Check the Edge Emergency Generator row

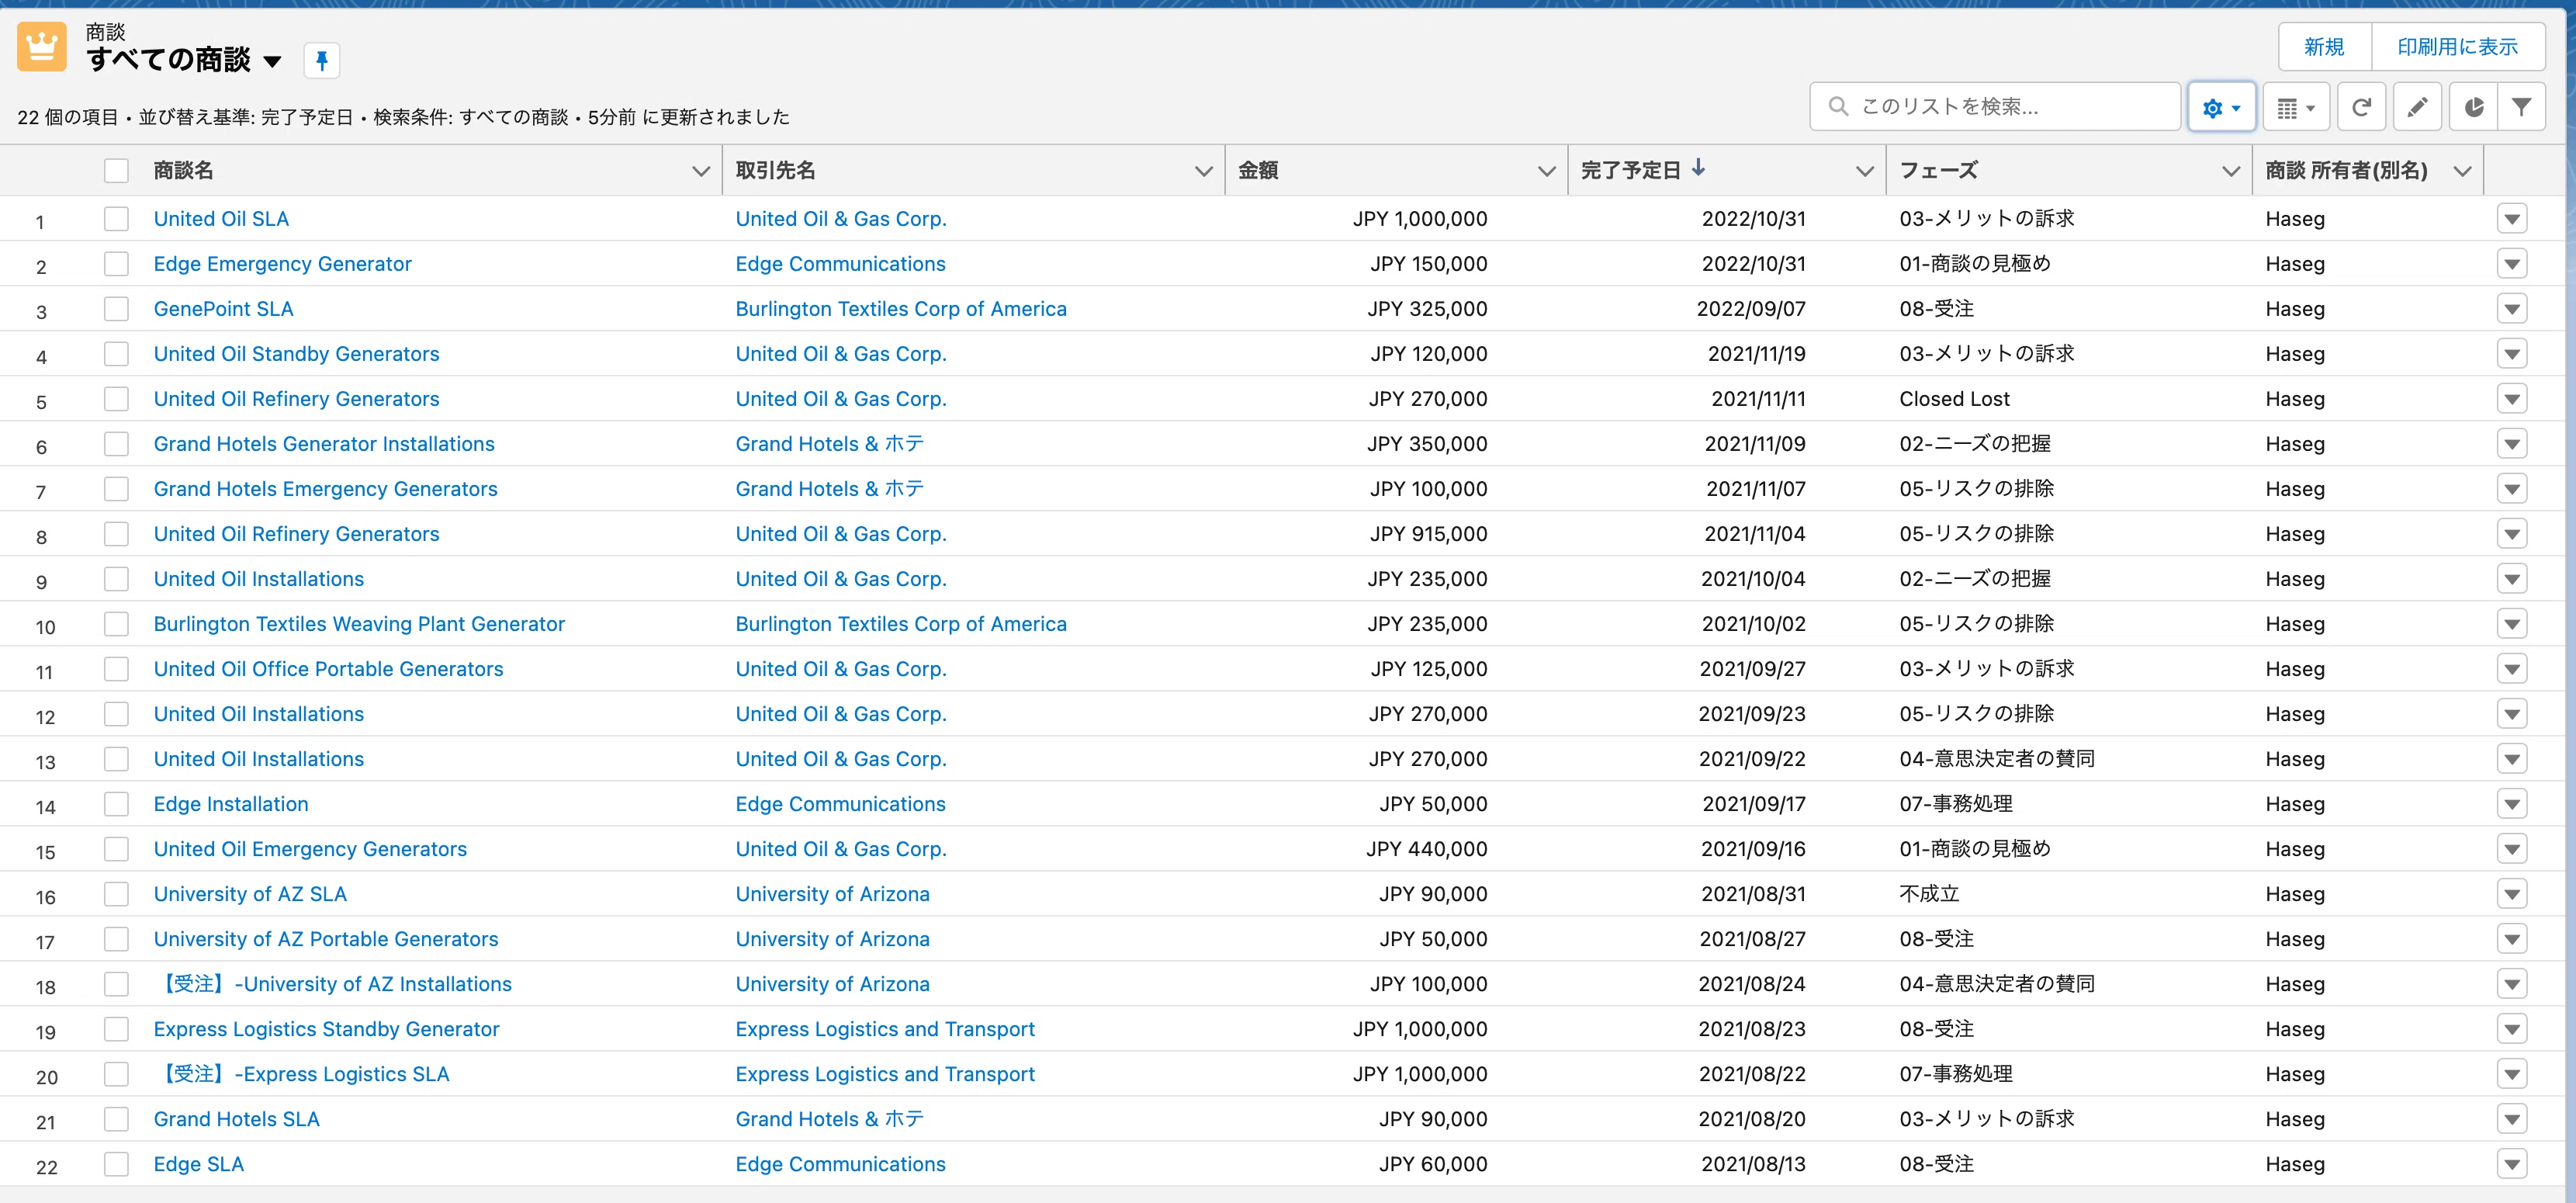point(116,264)
